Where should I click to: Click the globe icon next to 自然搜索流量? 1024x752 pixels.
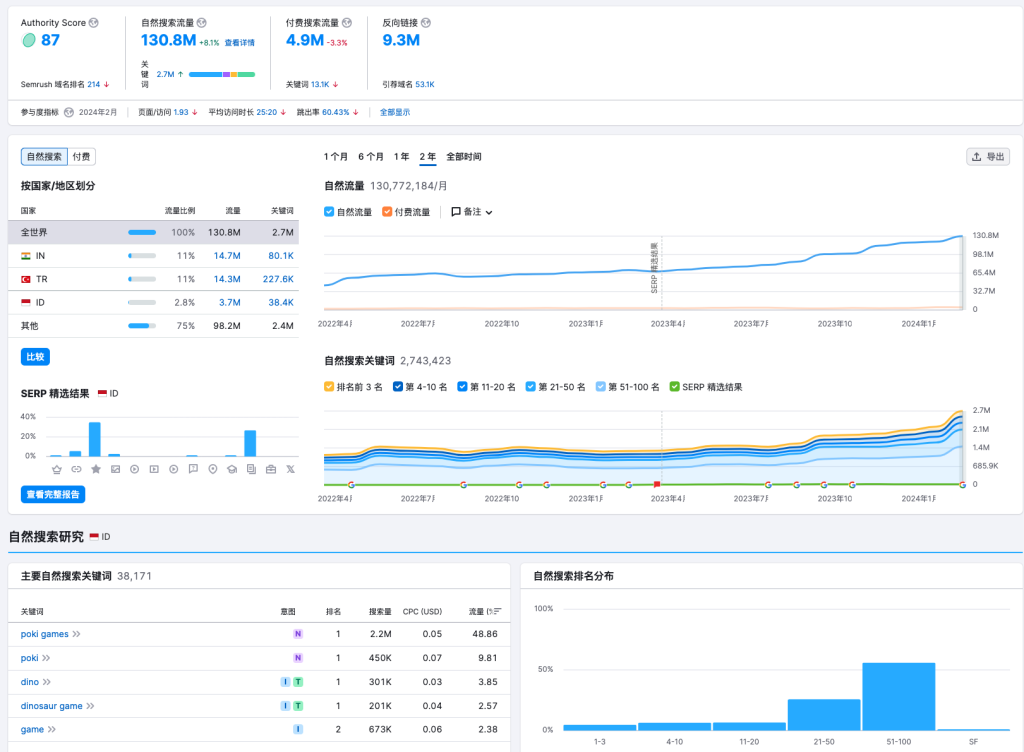(202, 23)
